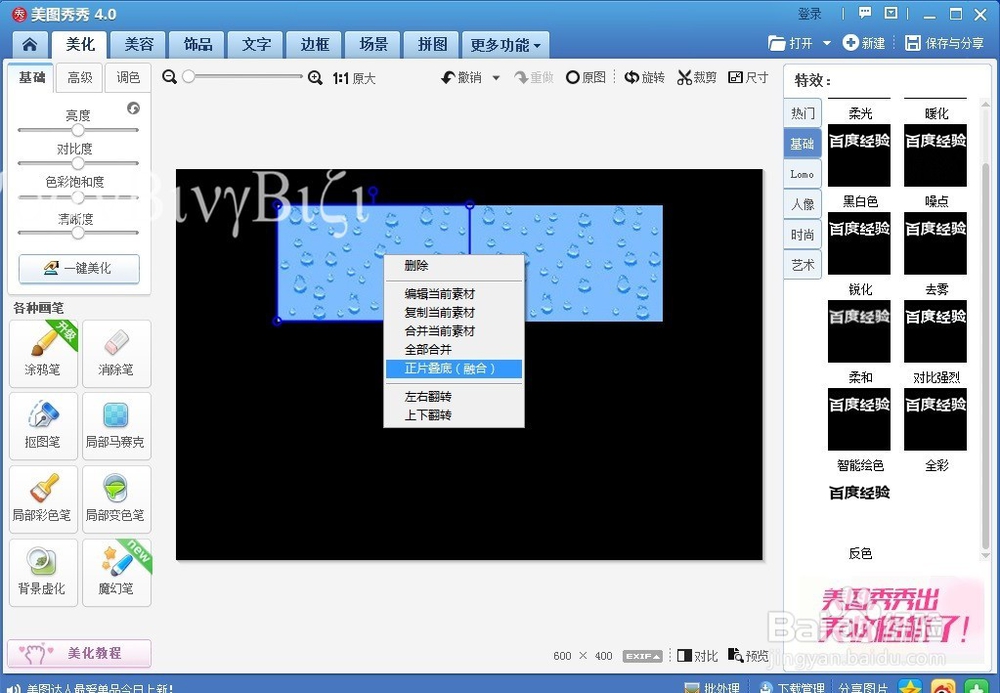Open the 美化教程 tutorial button
The image size is (1000, 693).
click(79, 653)
